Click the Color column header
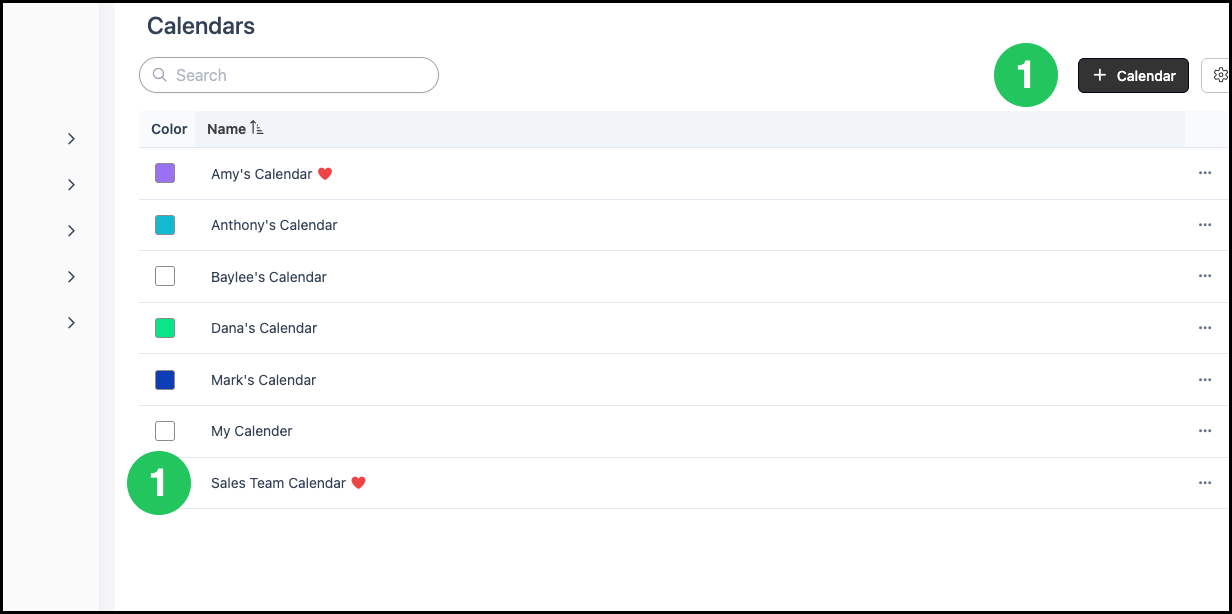The height and width of the screenshot is (614, 1232). [x=169, y=129]
